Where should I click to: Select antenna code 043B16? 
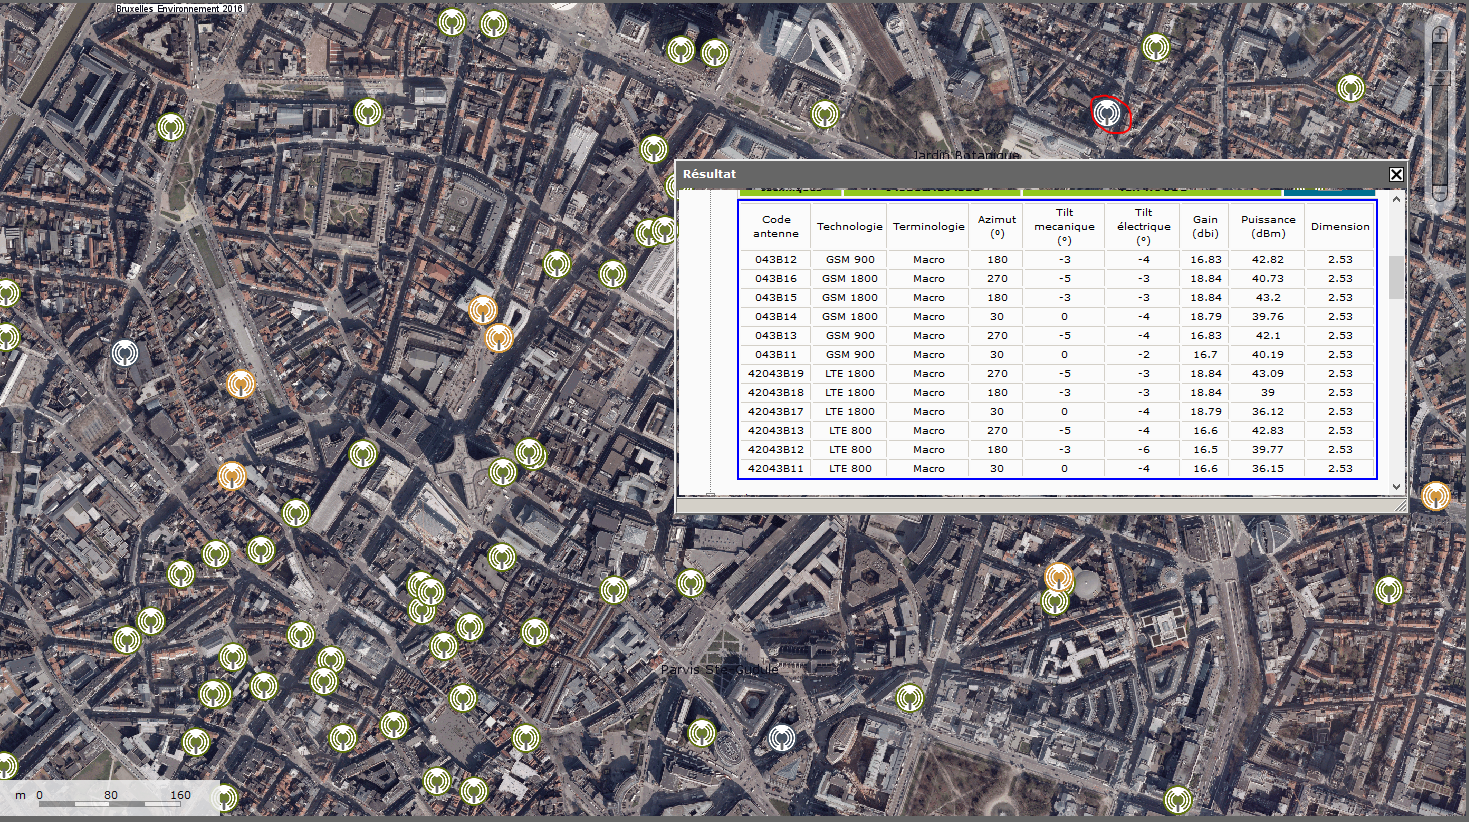tap(776, 279)
